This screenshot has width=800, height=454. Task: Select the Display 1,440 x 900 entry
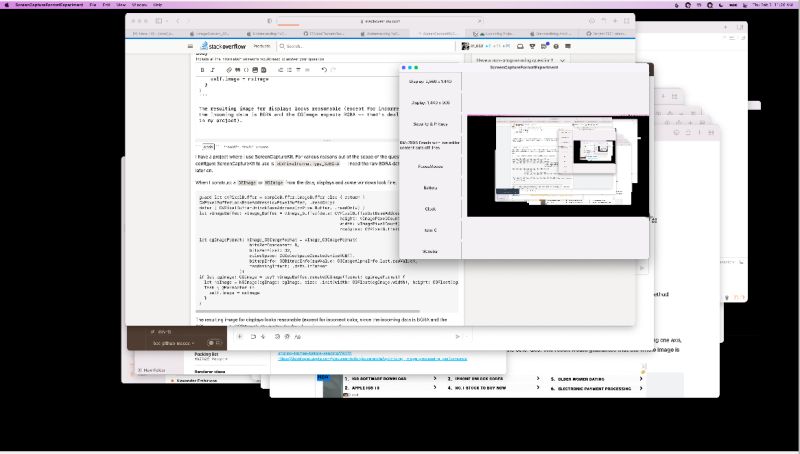coord(430,103)
